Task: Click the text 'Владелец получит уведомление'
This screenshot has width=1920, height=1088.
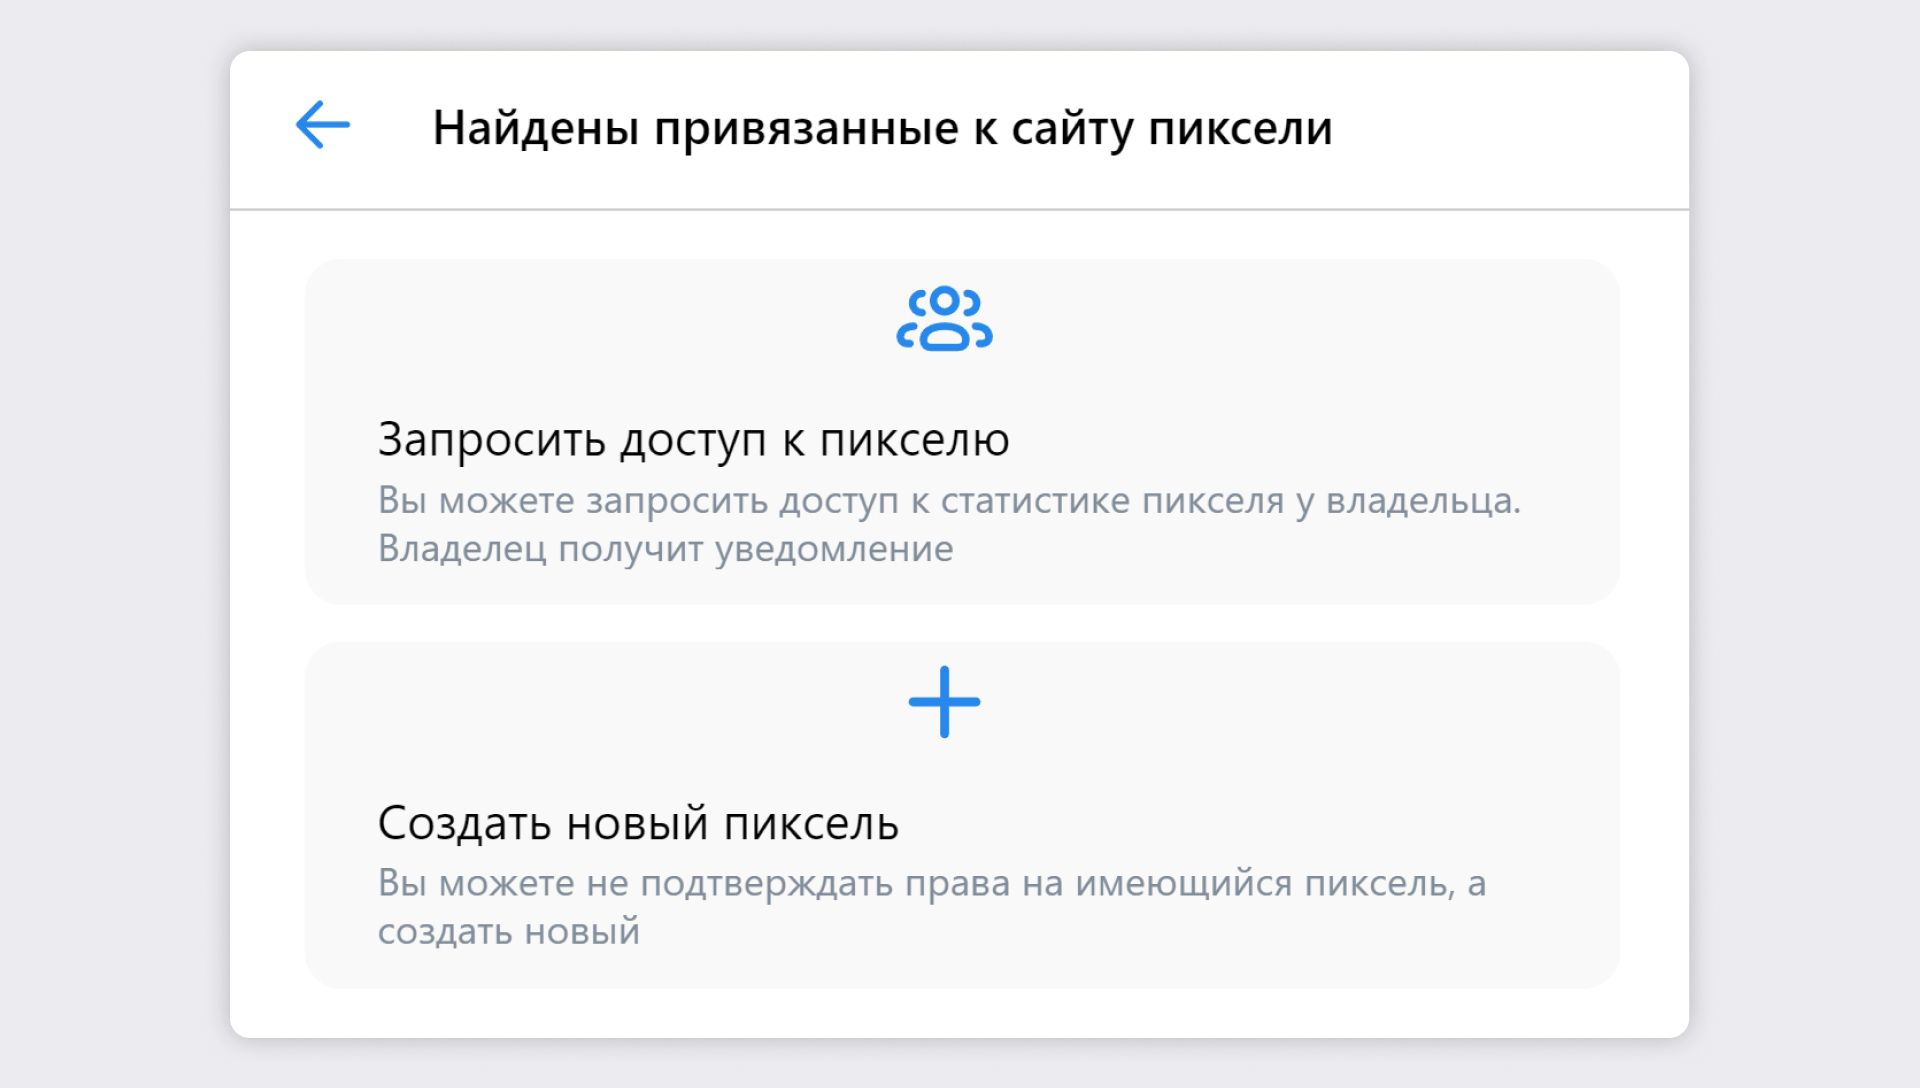Action: pos(665,549)
